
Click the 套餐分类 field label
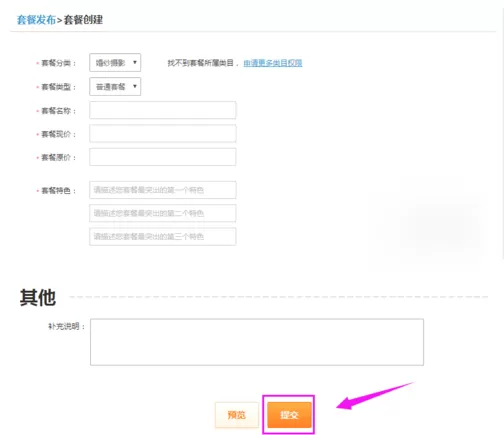click(x=58, y=63)
